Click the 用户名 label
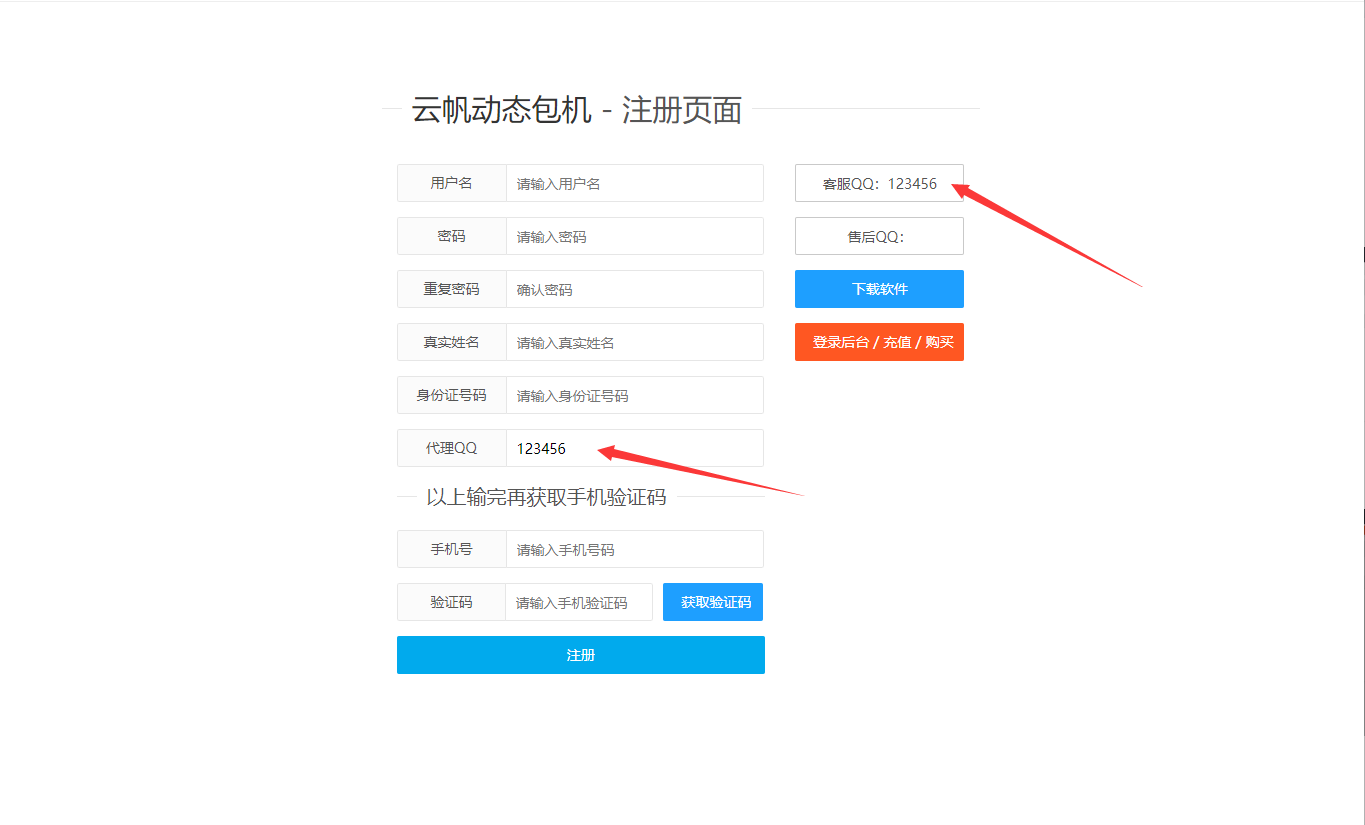This screenshot has height=825, width=1365. click(x=452, y=183)
